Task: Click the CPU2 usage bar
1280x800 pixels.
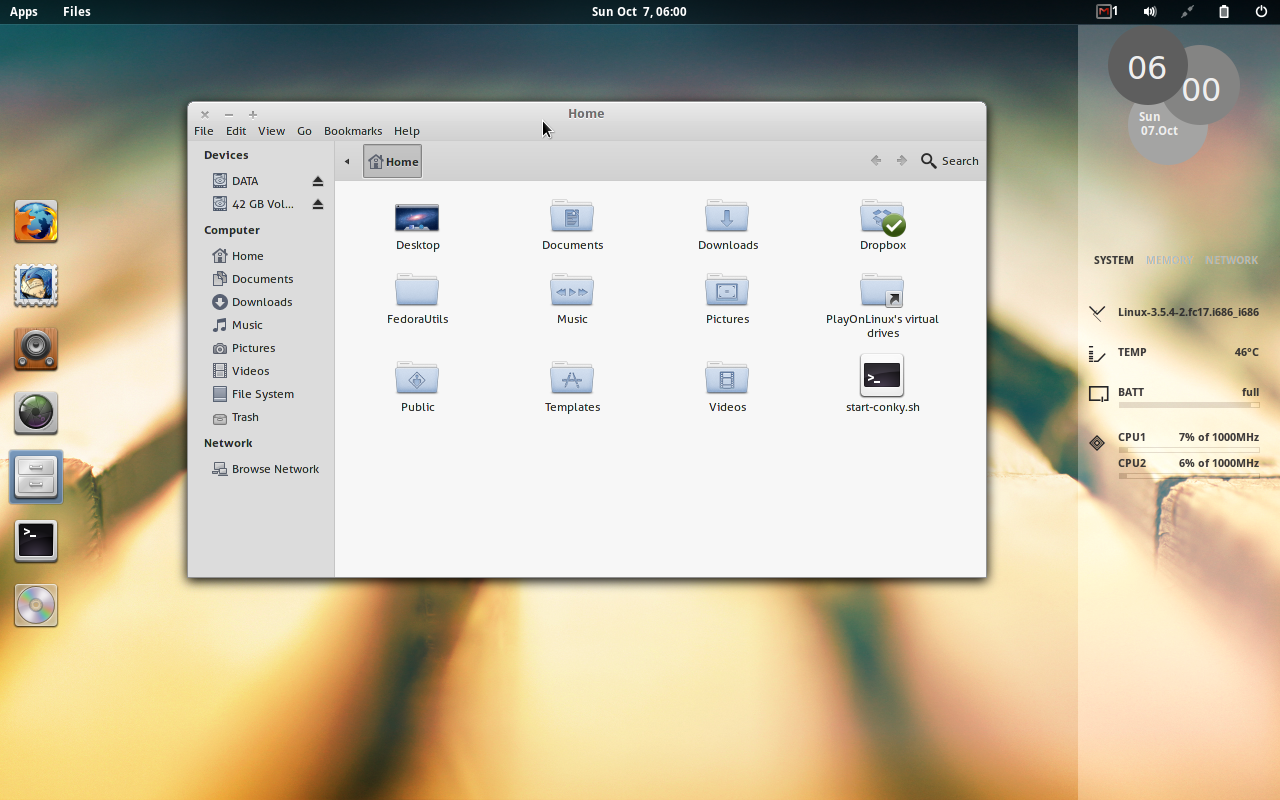Action: coord(1188,476)
